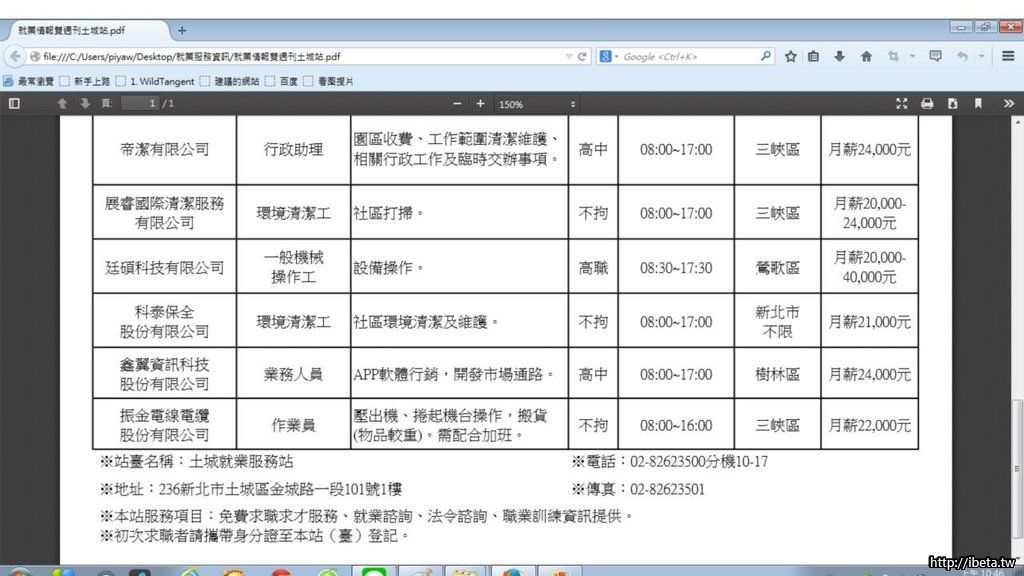This screenshot has height=576, width=1024.
Task: Open a new browser tab
Action: coord(182,31)
